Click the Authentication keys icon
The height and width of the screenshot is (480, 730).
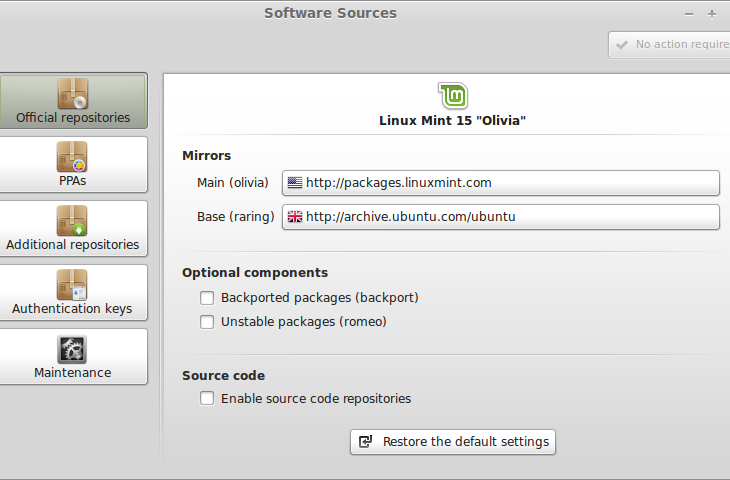pos(72,285)
